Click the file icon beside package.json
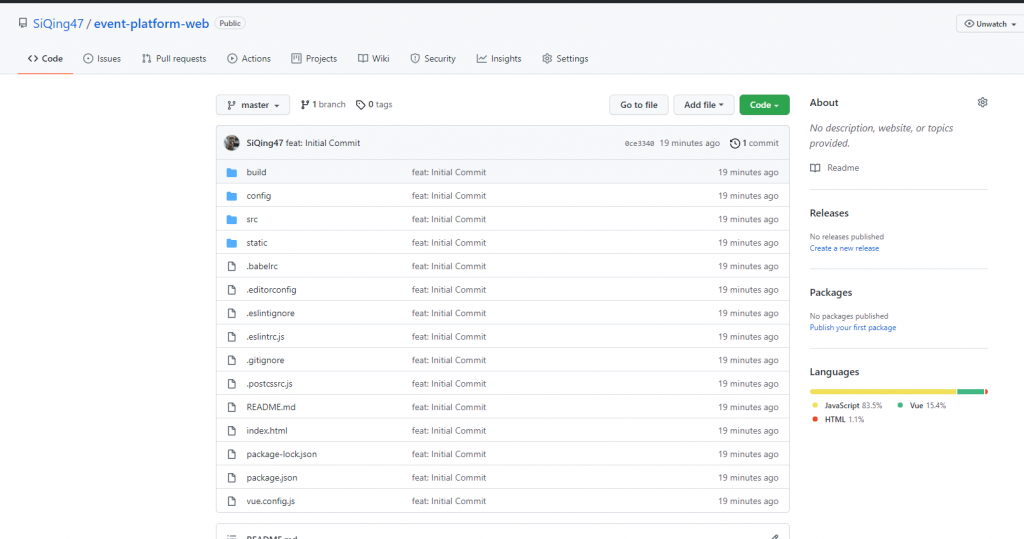 click(232, 478)
